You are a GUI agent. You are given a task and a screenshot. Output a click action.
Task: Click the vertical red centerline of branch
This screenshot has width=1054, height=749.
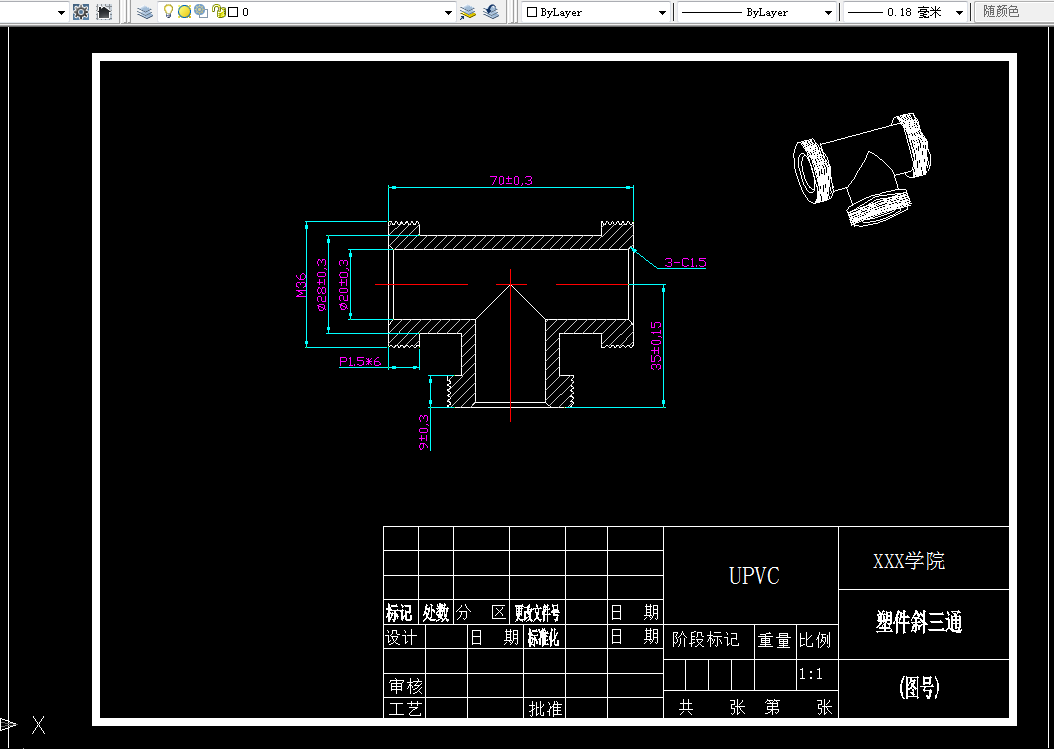[x=510, y=346]
